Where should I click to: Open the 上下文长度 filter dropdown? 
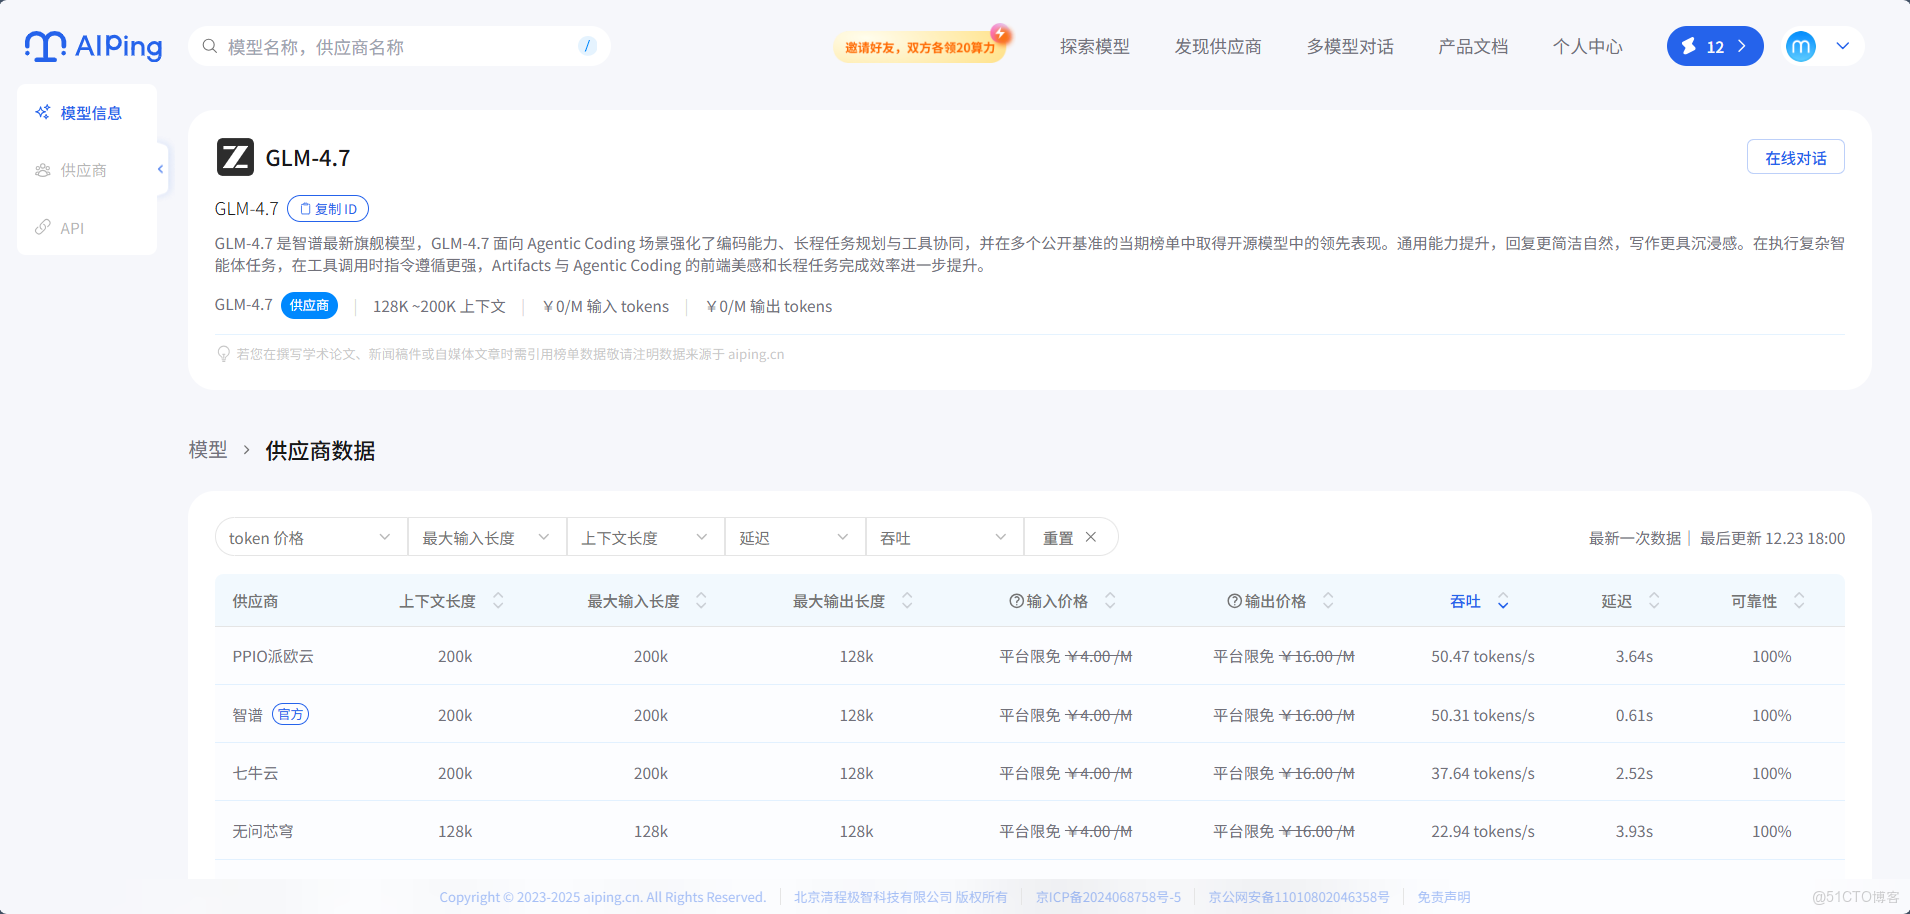point(646,537)
